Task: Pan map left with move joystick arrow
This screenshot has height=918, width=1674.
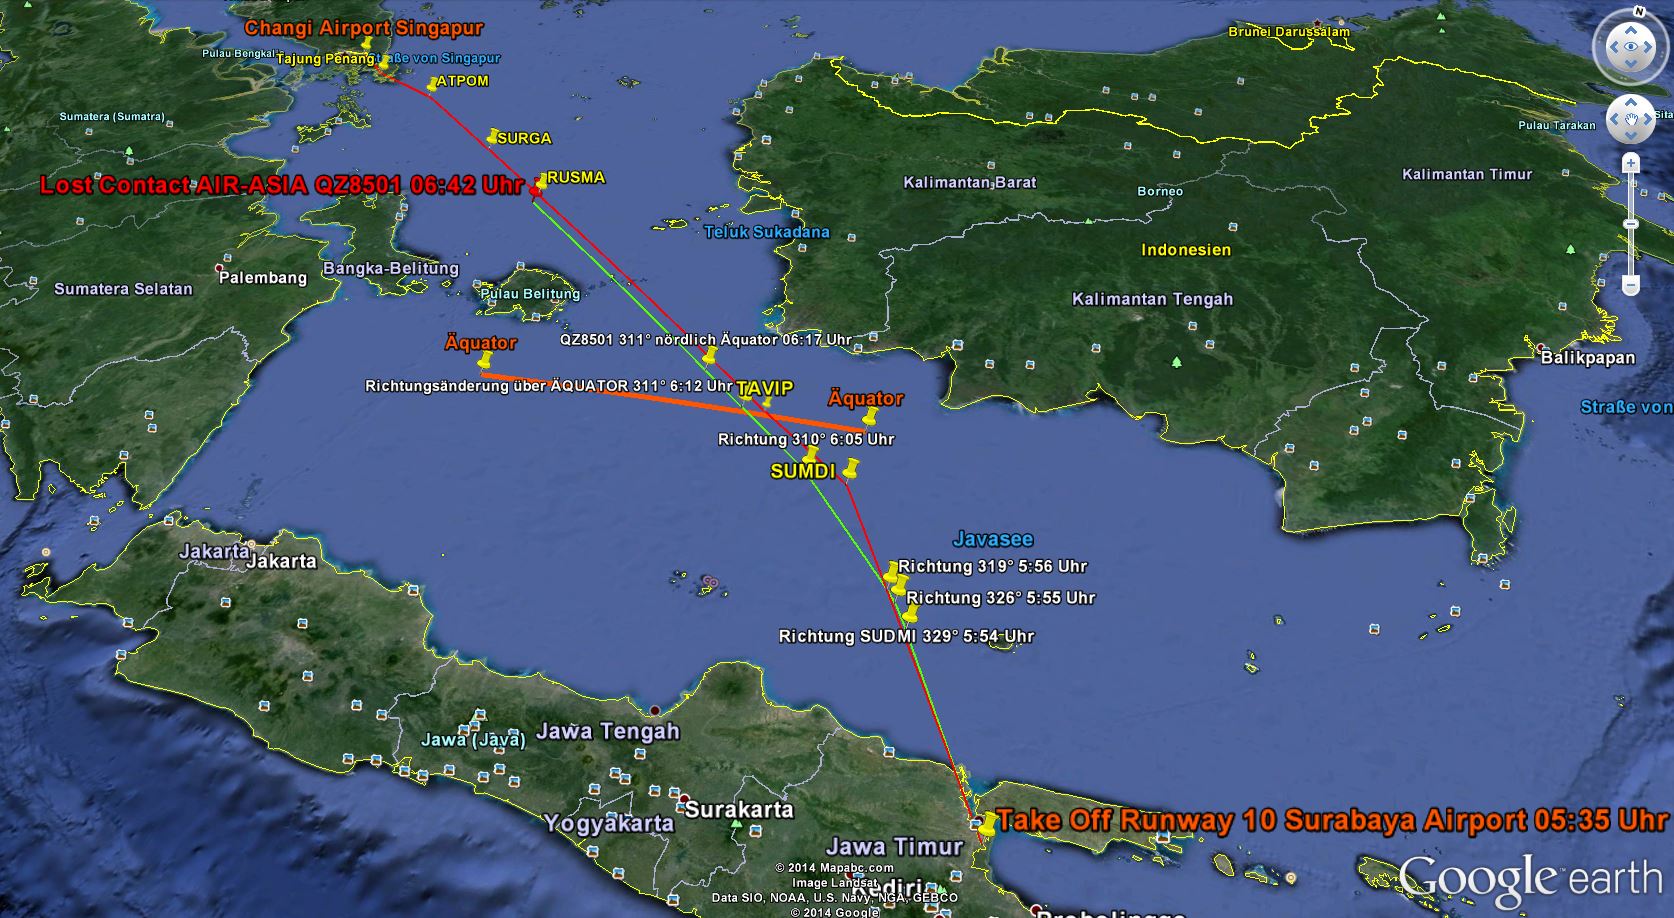Action: [x=1613, y=120]
